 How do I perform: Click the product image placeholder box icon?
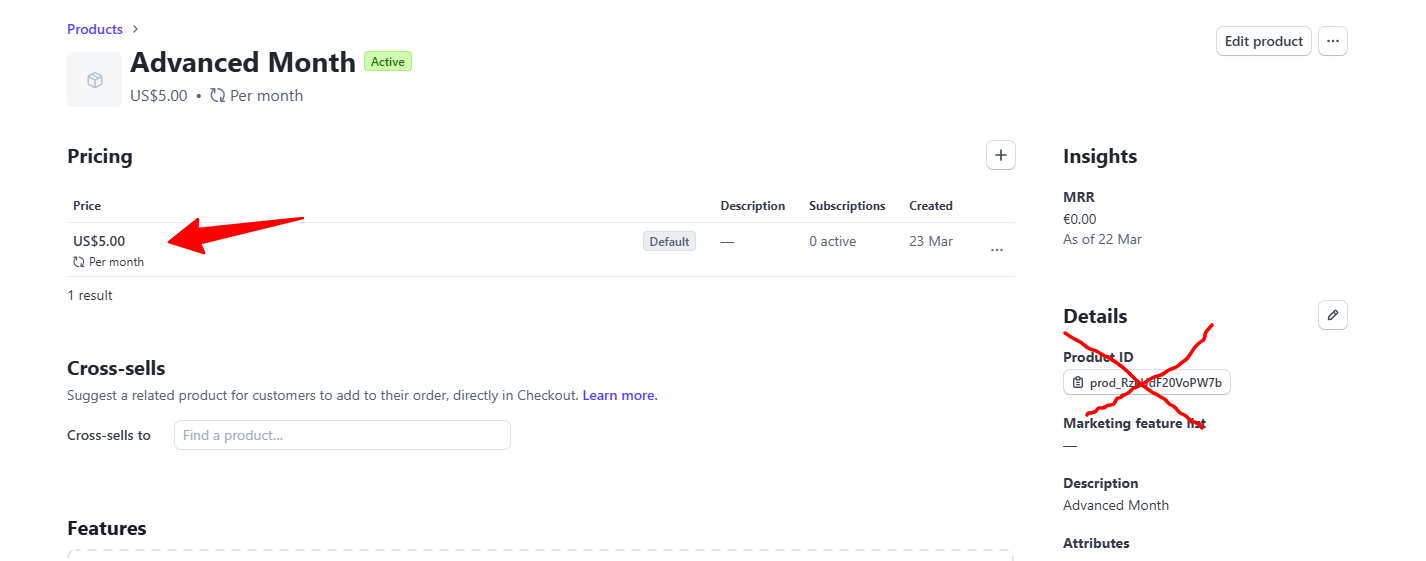pos(95,80)
